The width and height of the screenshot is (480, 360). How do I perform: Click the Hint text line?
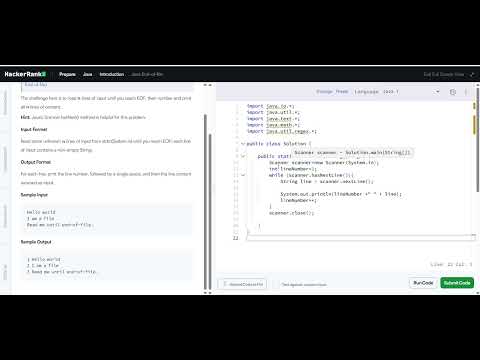[x=83, y=117]
